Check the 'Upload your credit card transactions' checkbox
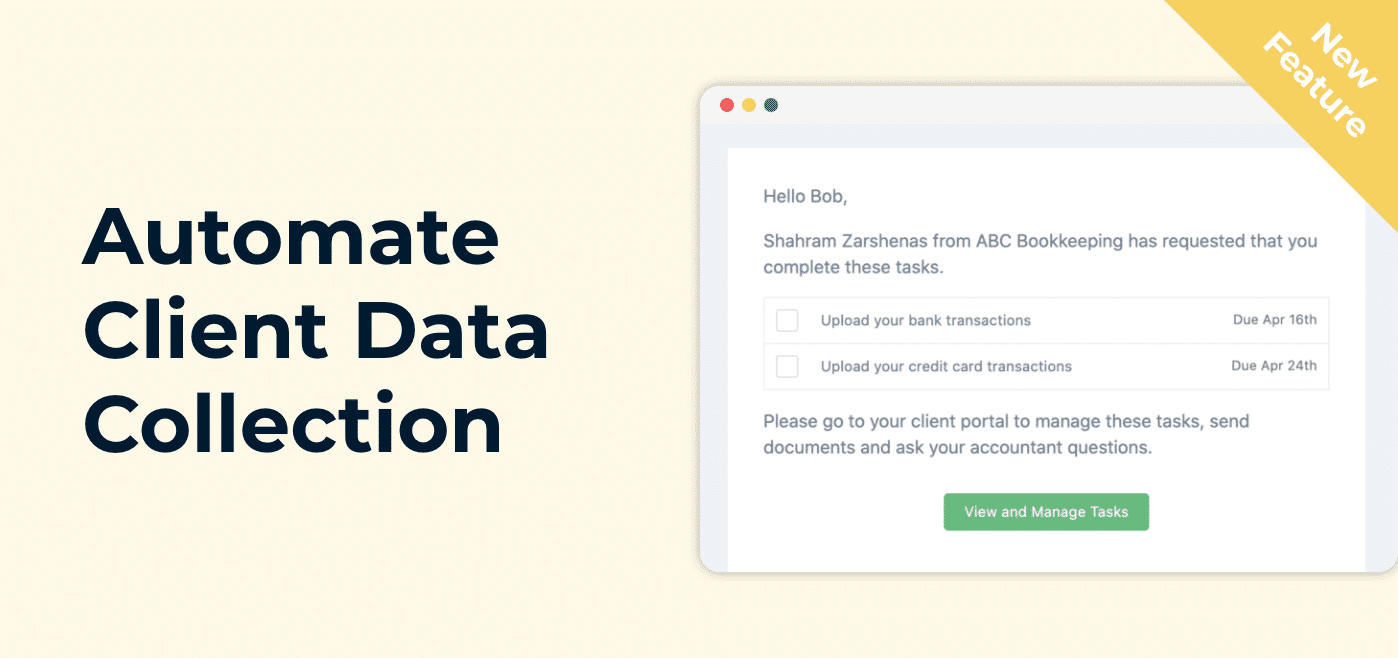 click(x=788, y=366)
